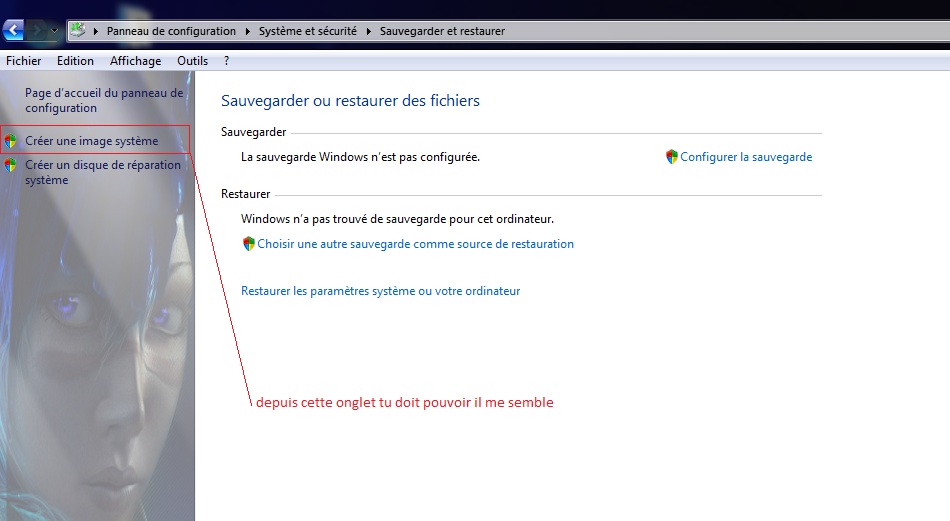Click shield icon next to Configurer la sauvegarde
Viewport: 950px width, 521px height.
pos(672,157)
